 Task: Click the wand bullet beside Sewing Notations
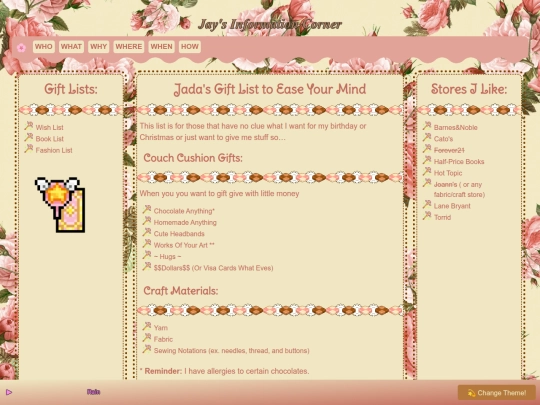[147, 349]
